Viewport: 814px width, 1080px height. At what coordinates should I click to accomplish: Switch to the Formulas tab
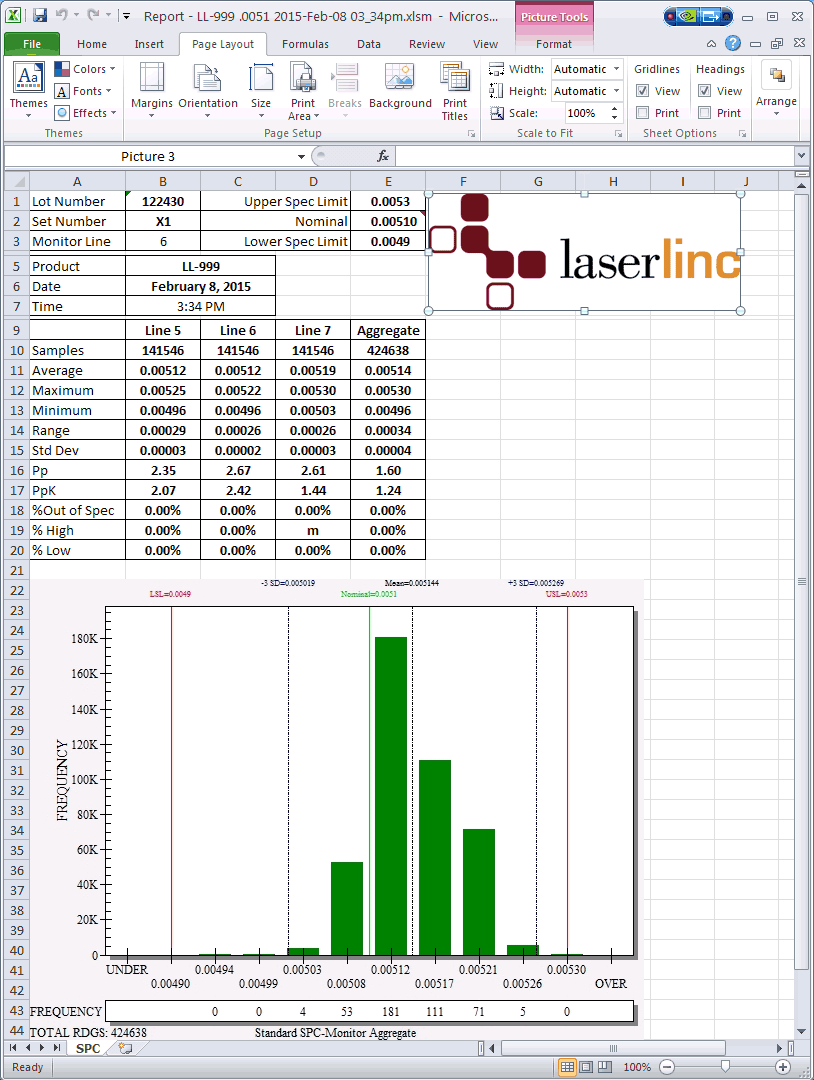[305, 44]
